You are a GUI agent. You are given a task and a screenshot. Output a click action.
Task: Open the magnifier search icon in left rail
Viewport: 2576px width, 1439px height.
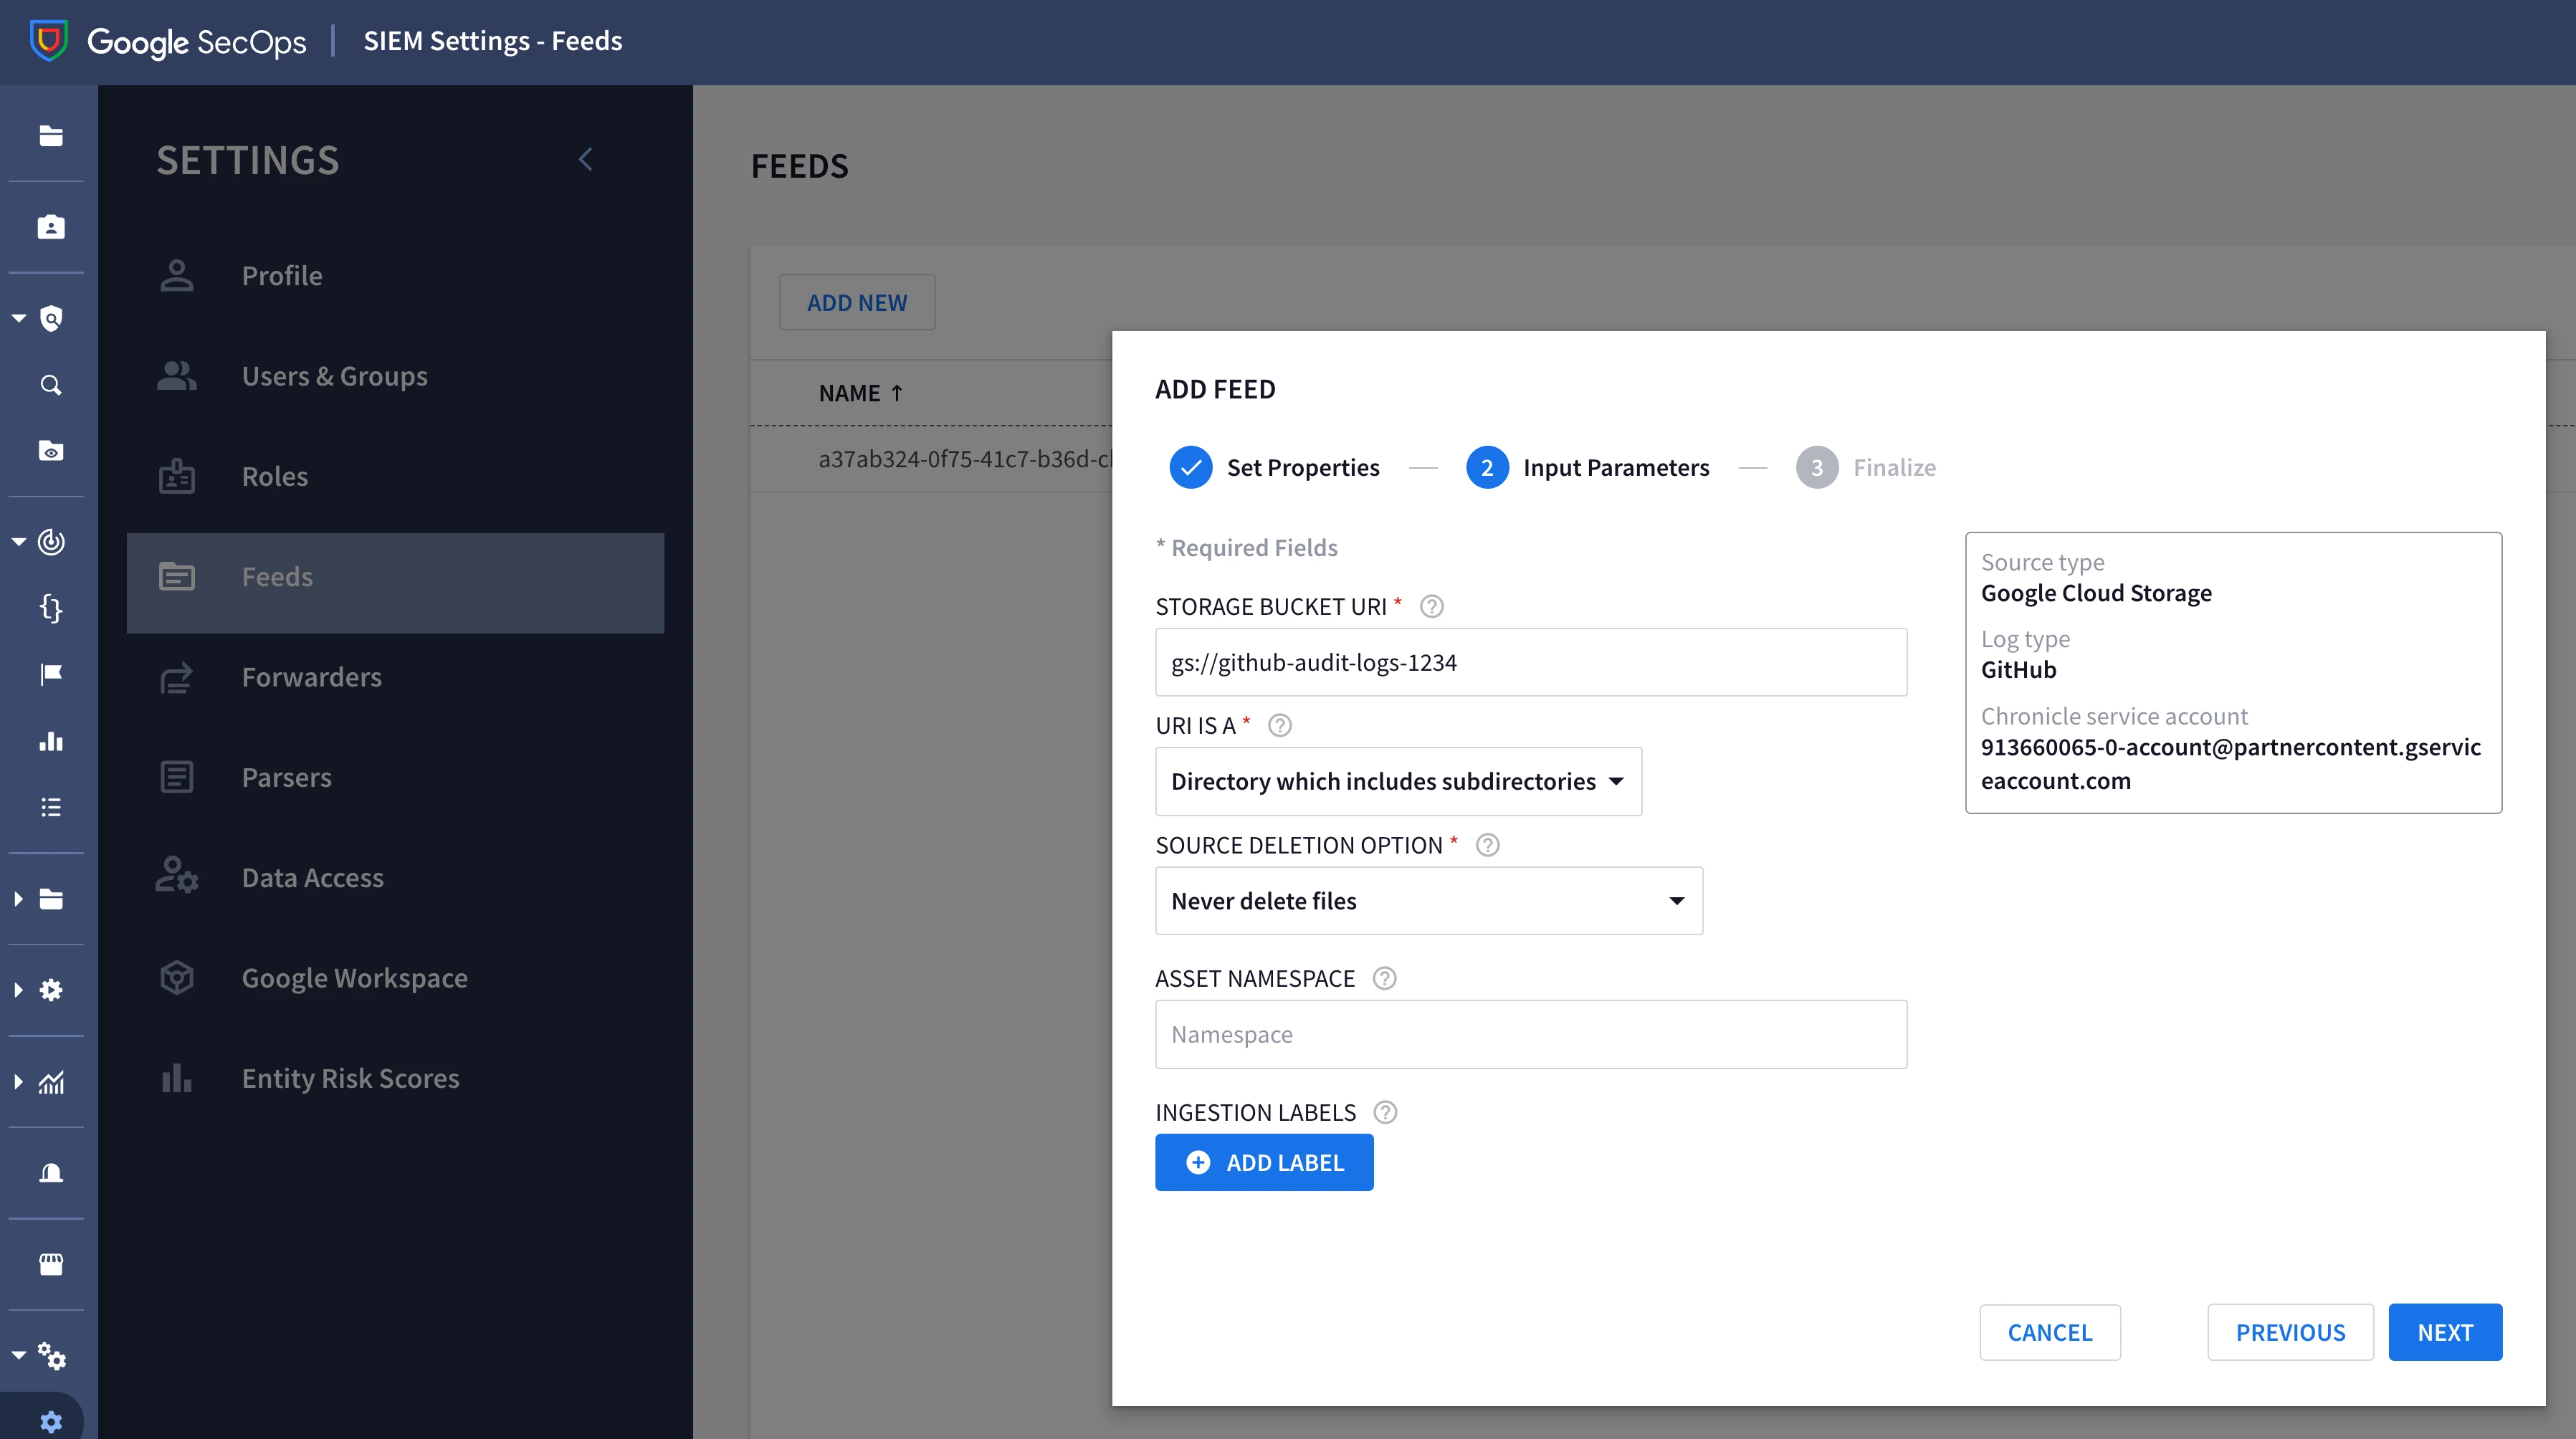[51, 385]
